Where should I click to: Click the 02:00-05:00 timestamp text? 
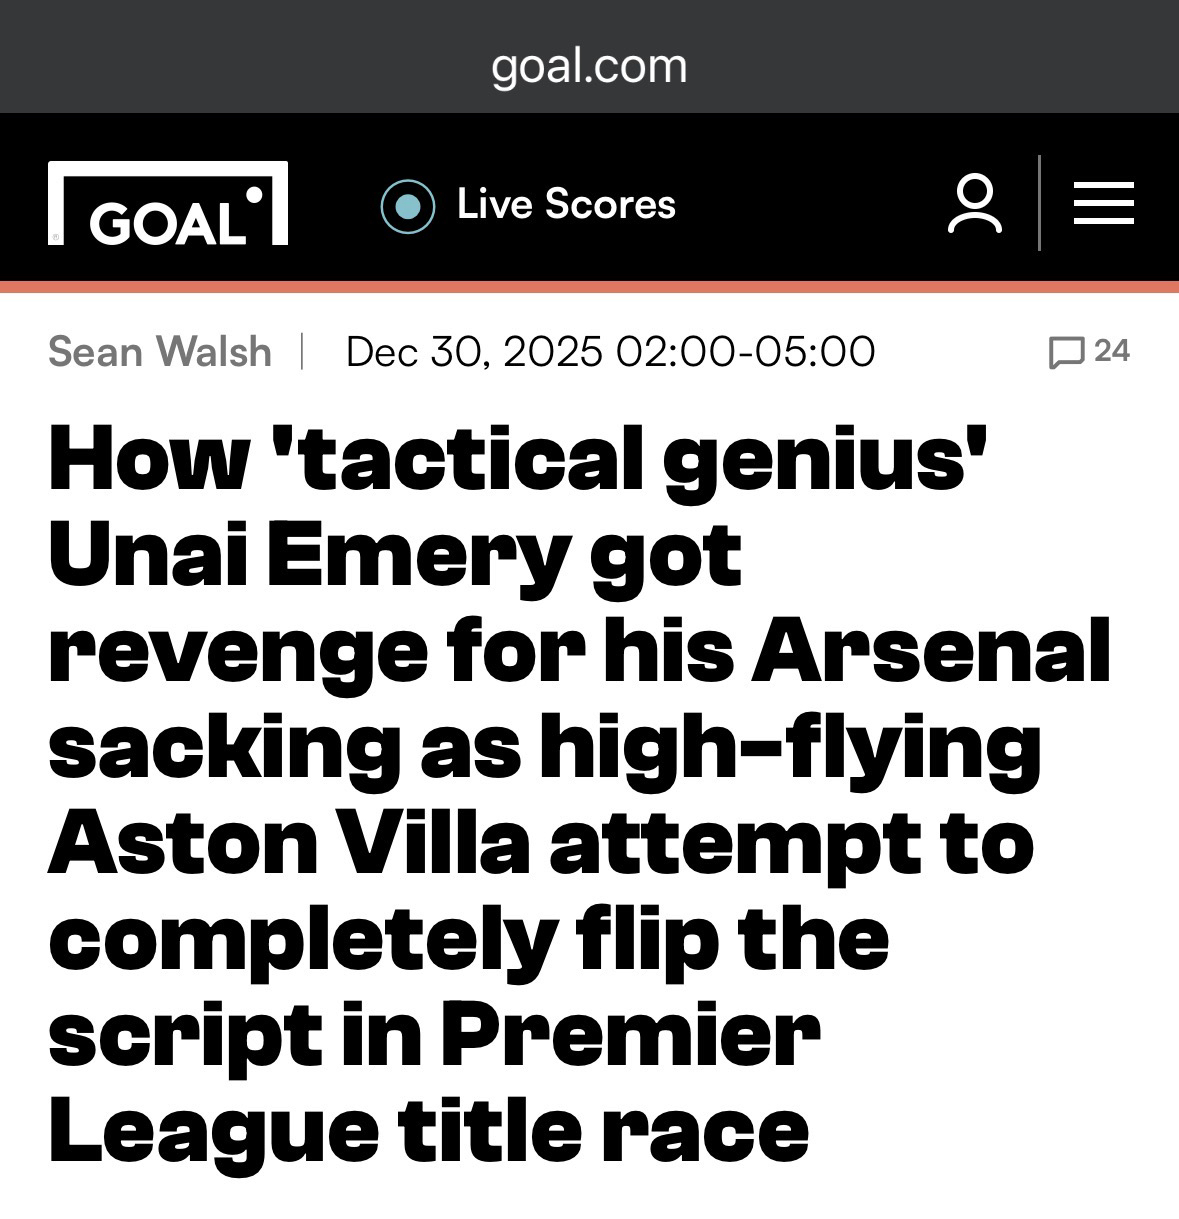[x=746, y=352]
